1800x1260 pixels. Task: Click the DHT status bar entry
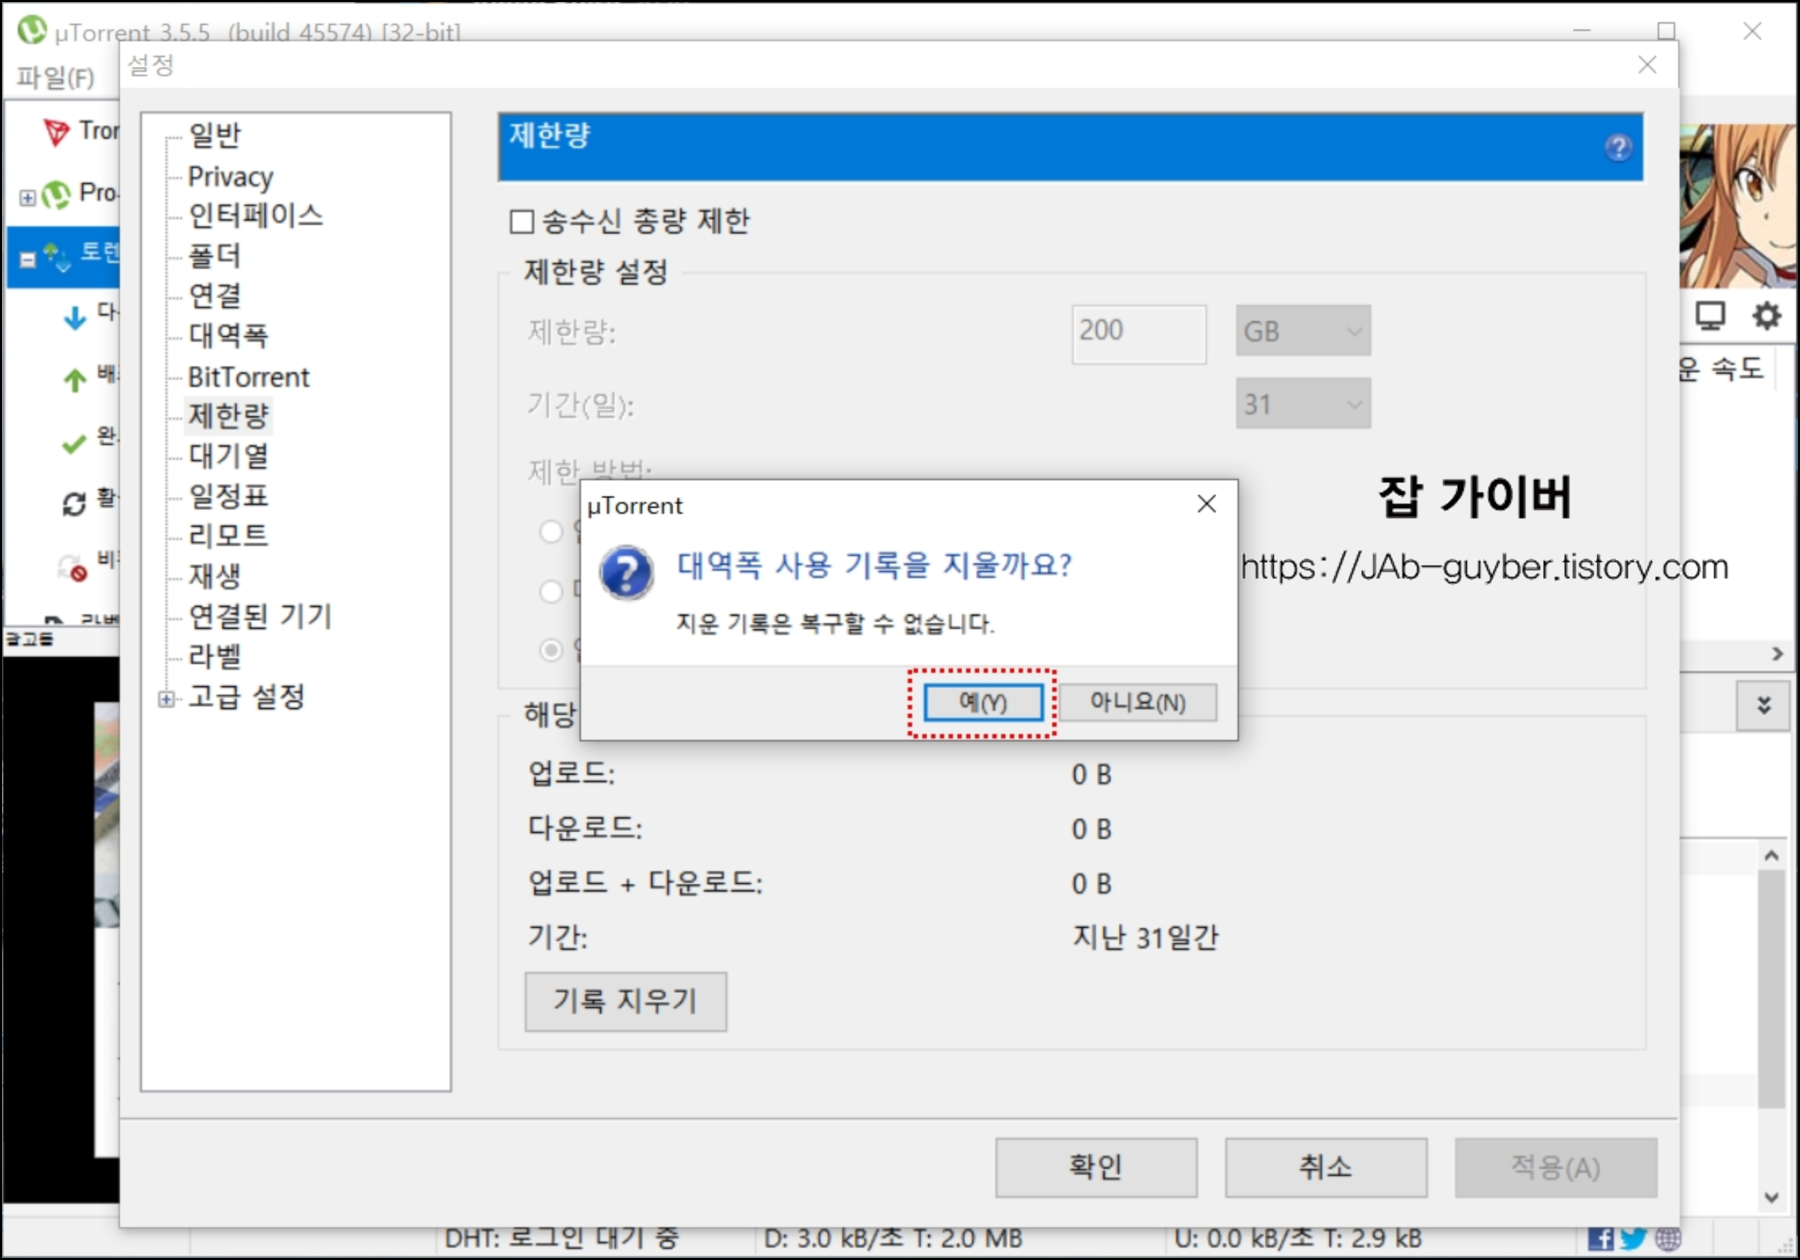562,1239
